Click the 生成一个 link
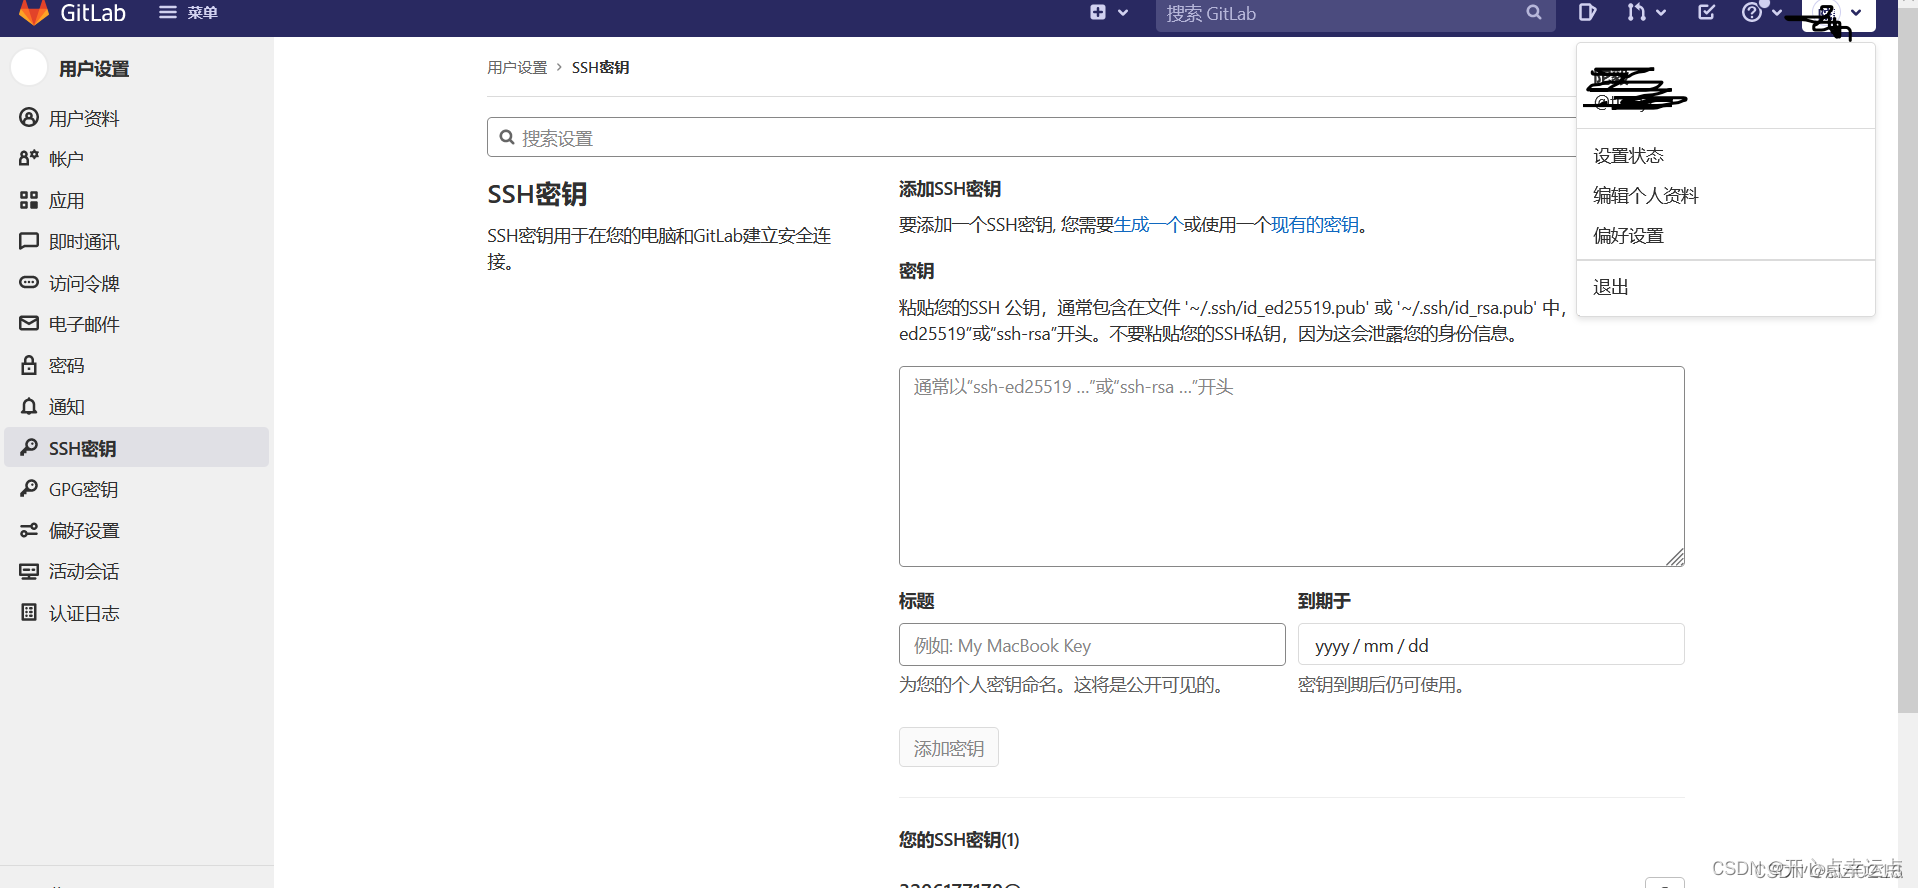The height and width of the screenshot is (888, 1918). [x=1148, y=225]
